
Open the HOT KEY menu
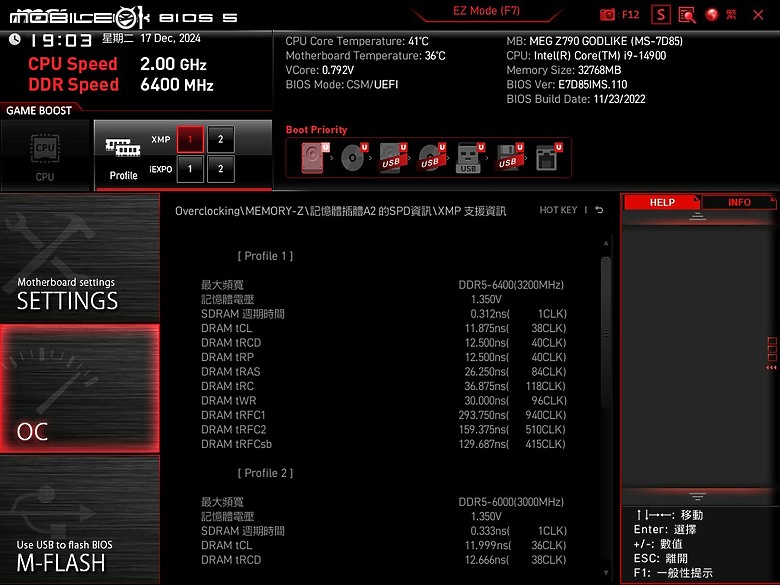tap(558, 210)
